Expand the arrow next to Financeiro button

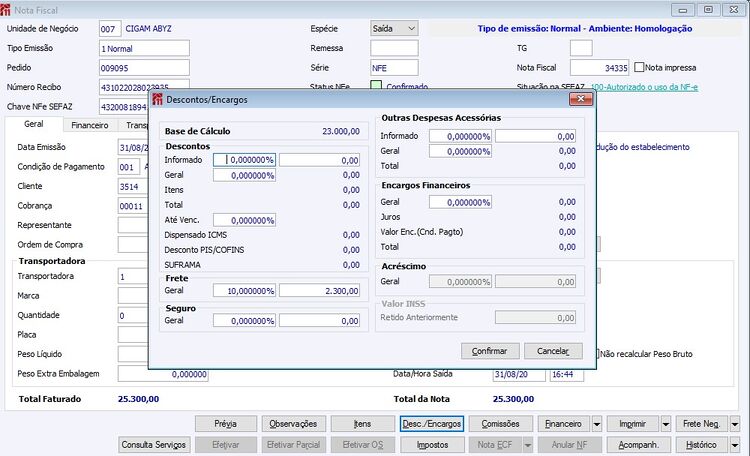[x=596, y=424]
